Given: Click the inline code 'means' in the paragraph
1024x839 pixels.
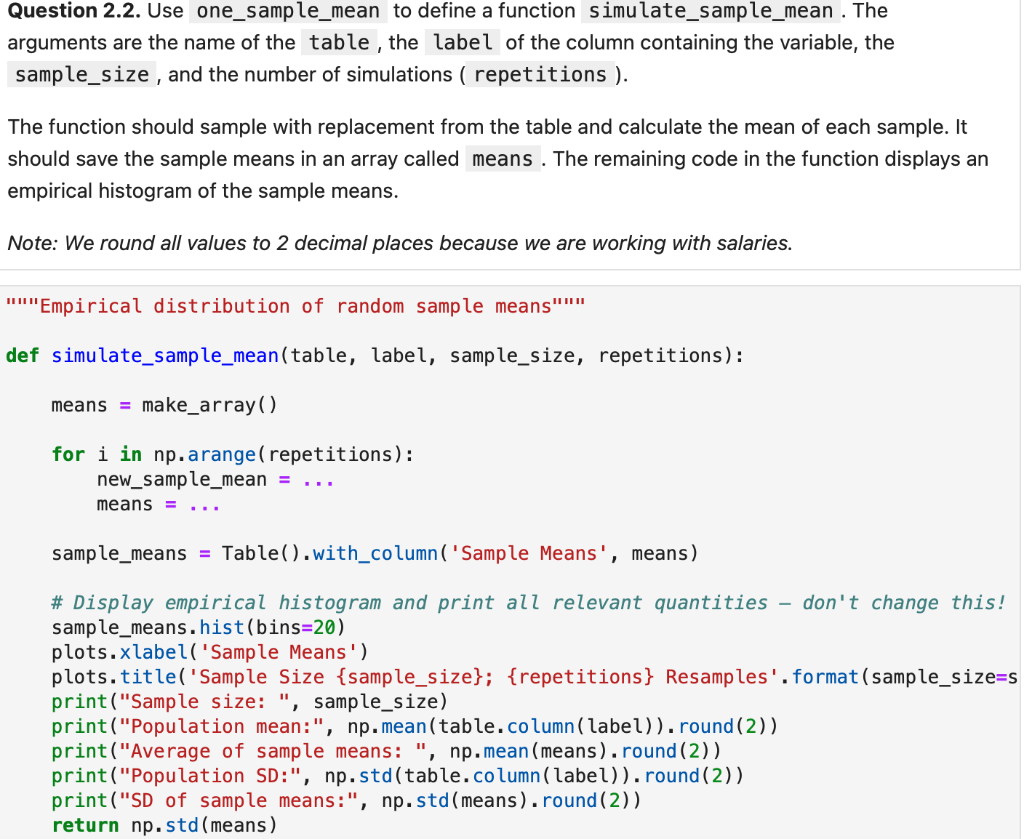Looking at the screenshot, I should [502, 159].
